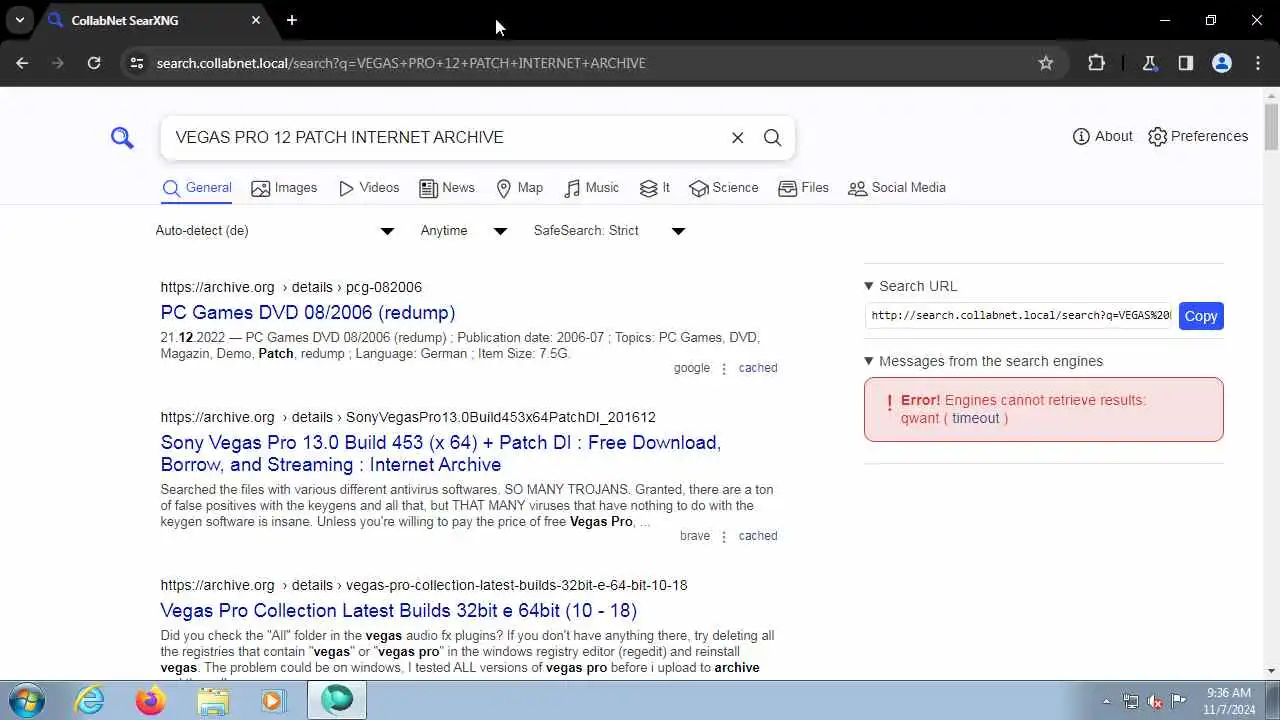Toggle the browser side panel

point(1186,63)
